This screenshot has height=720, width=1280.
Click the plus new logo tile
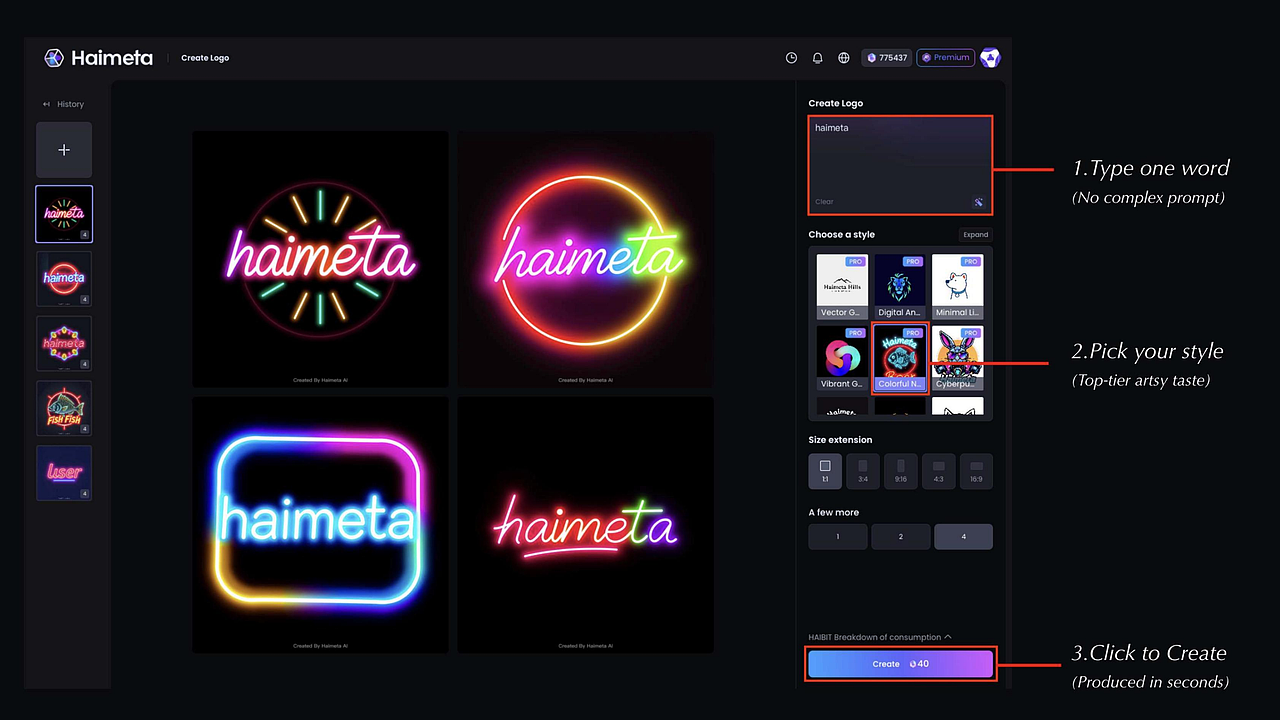point(64,150)
